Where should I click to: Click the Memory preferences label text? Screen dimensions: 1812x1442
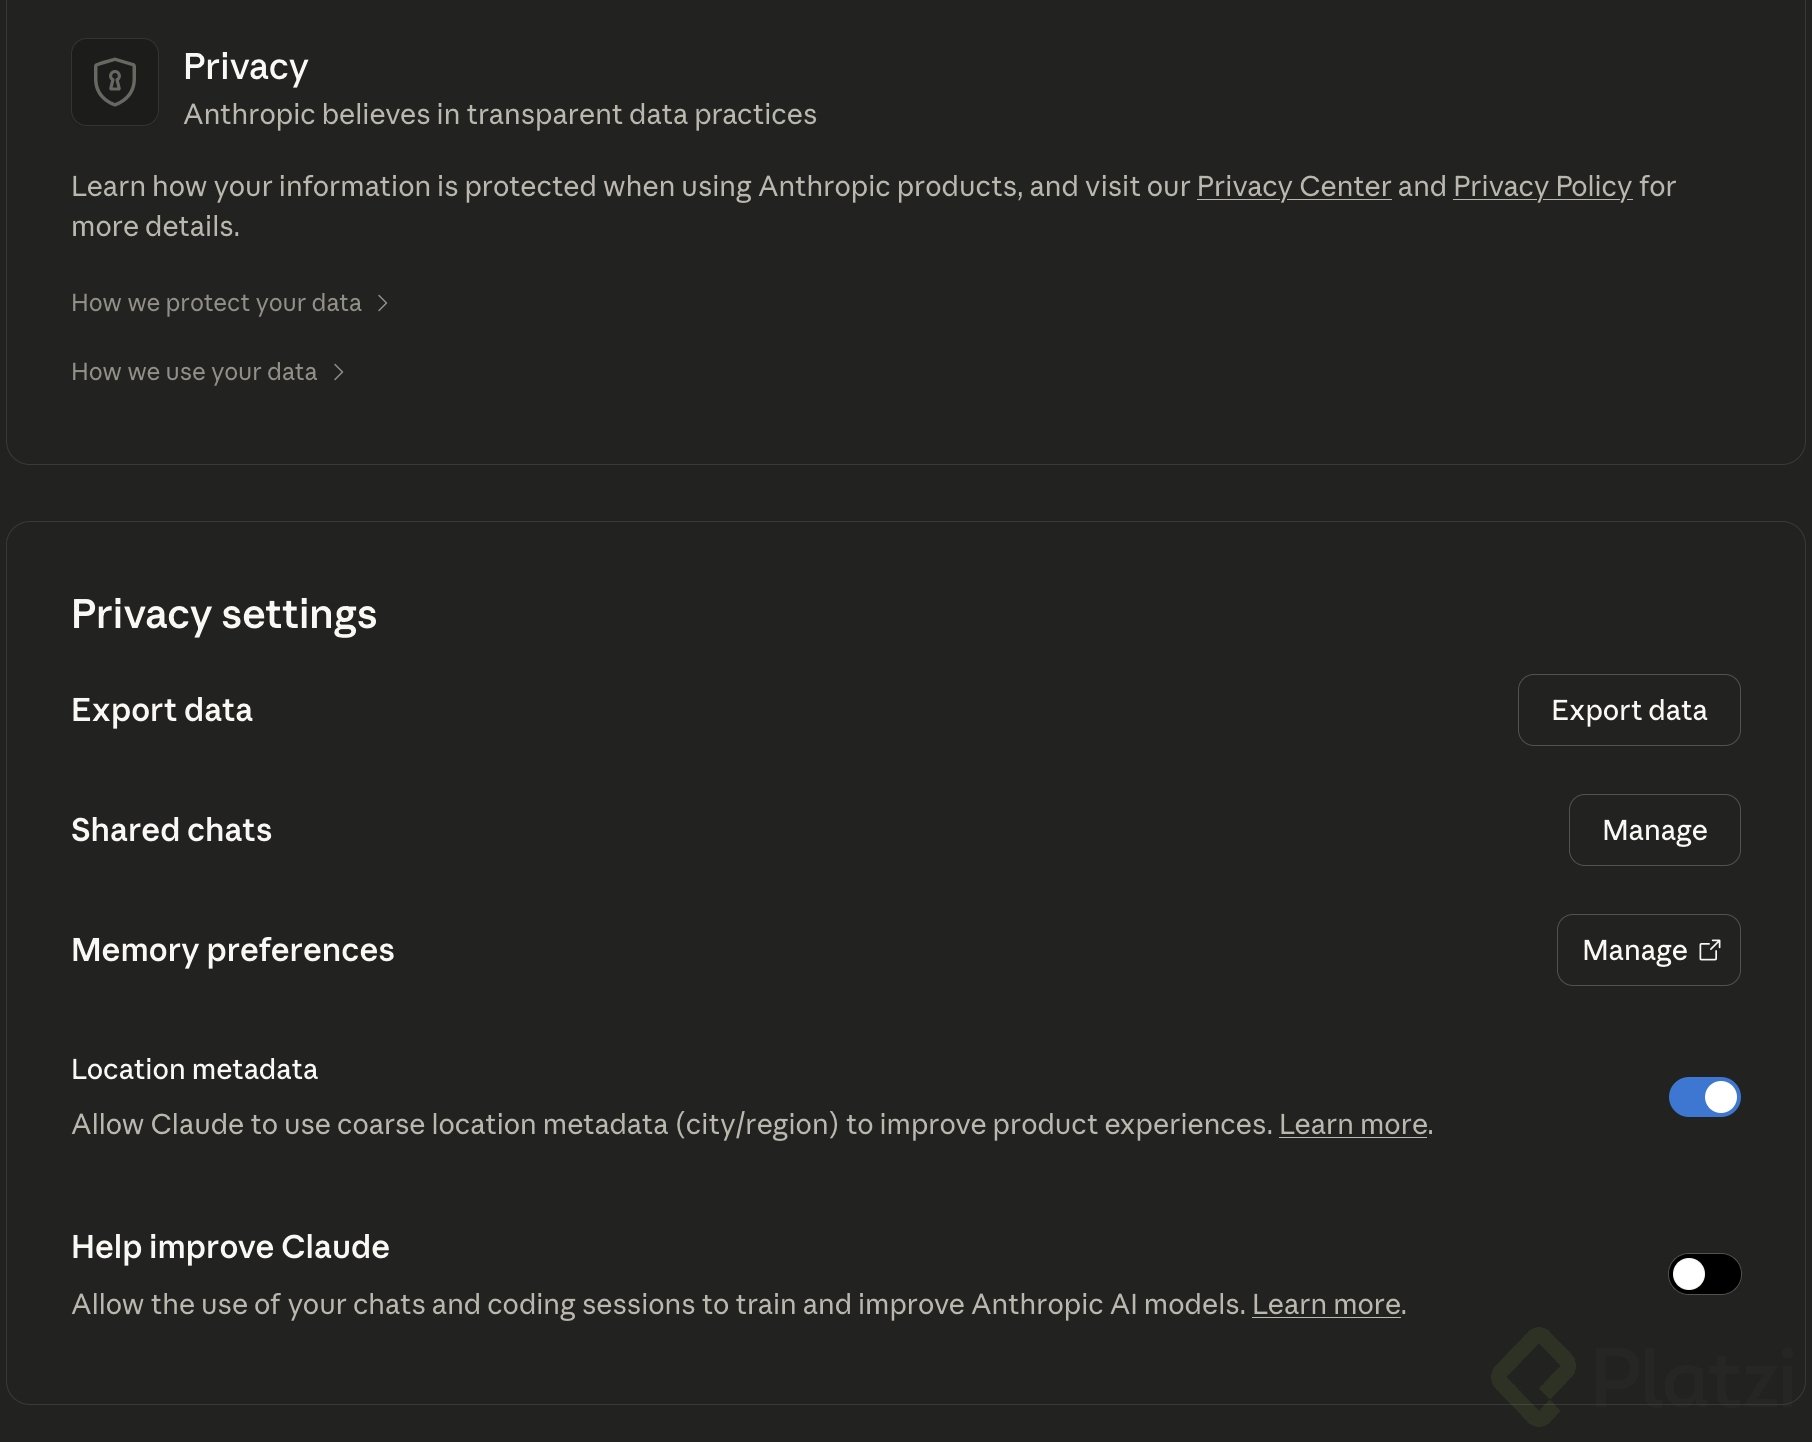pyautogui.click(x=232, y=950)
